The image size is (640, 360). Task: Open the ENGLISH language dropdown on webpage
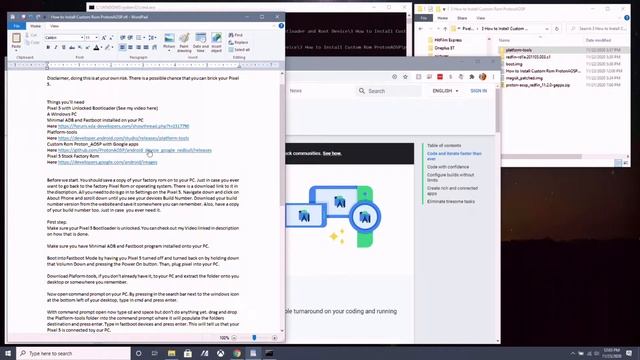445,91
